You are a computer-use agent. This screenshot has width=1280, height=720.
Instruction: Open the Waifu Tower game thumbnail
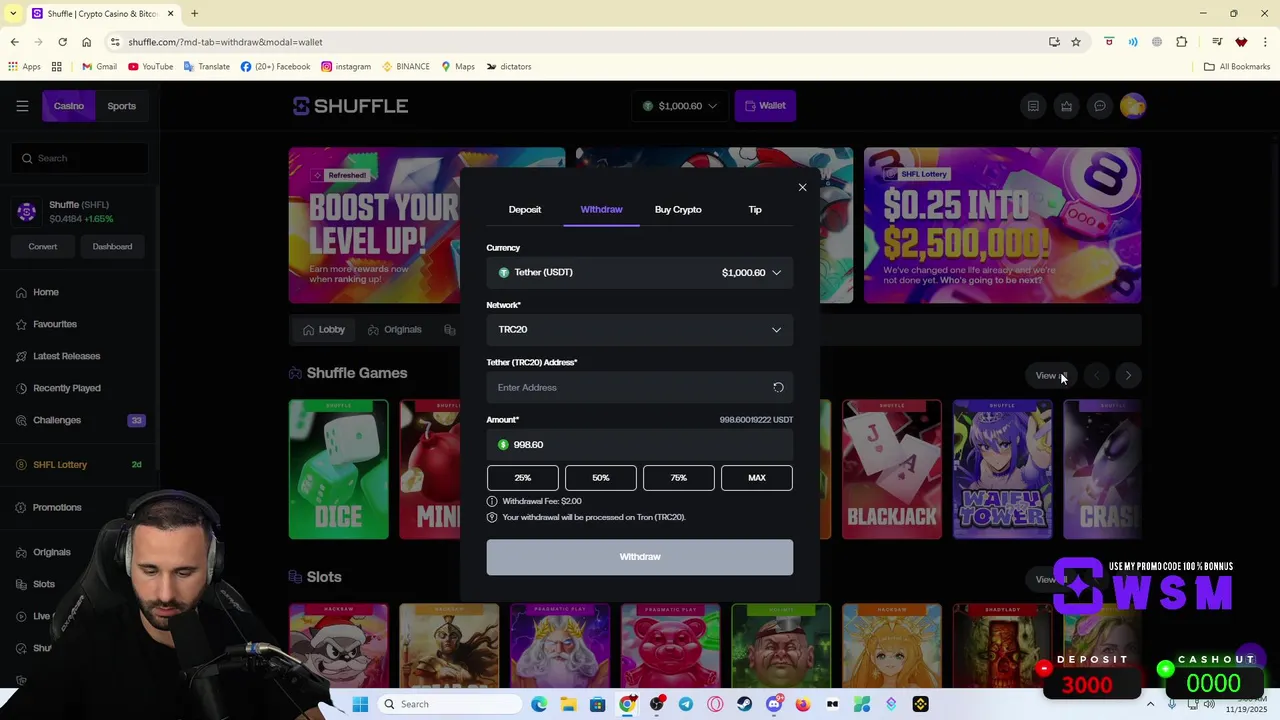click(x=1002, y=469)
